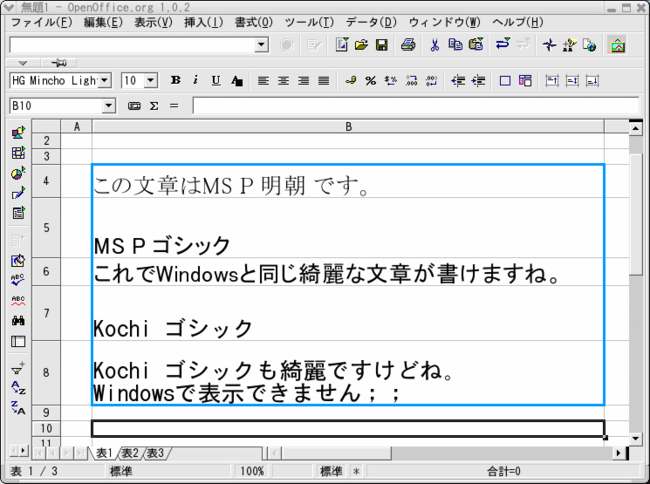
Task: Open a file with the folder icon
Action: (361, 44)
